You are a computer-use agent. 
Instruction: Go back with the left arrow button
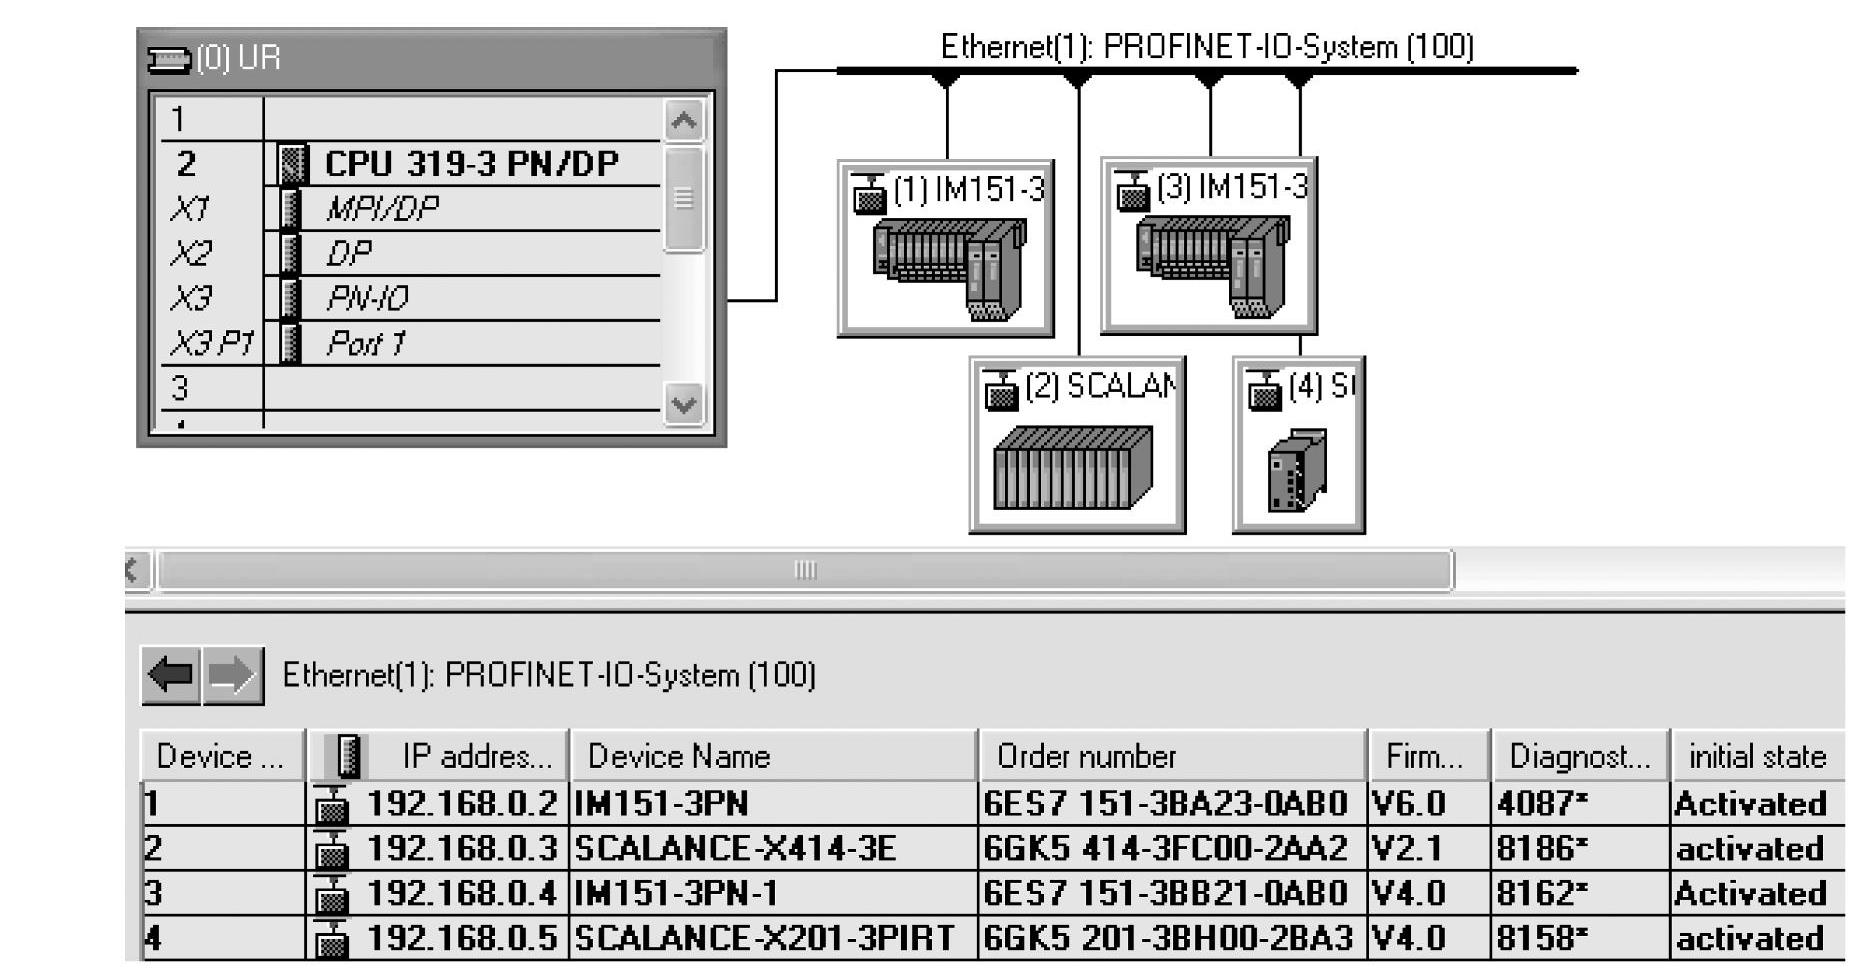point(172,676)
